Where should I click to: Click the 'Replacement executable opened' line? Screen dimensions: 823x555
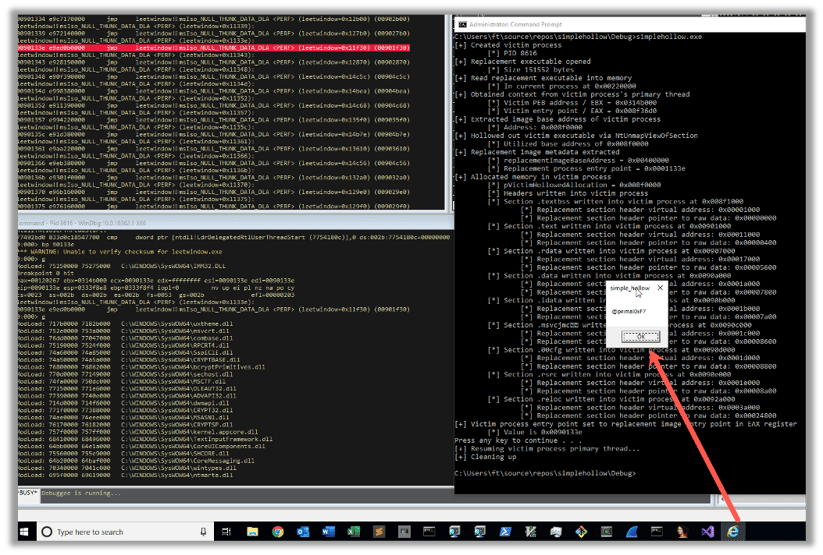(522, 61)
